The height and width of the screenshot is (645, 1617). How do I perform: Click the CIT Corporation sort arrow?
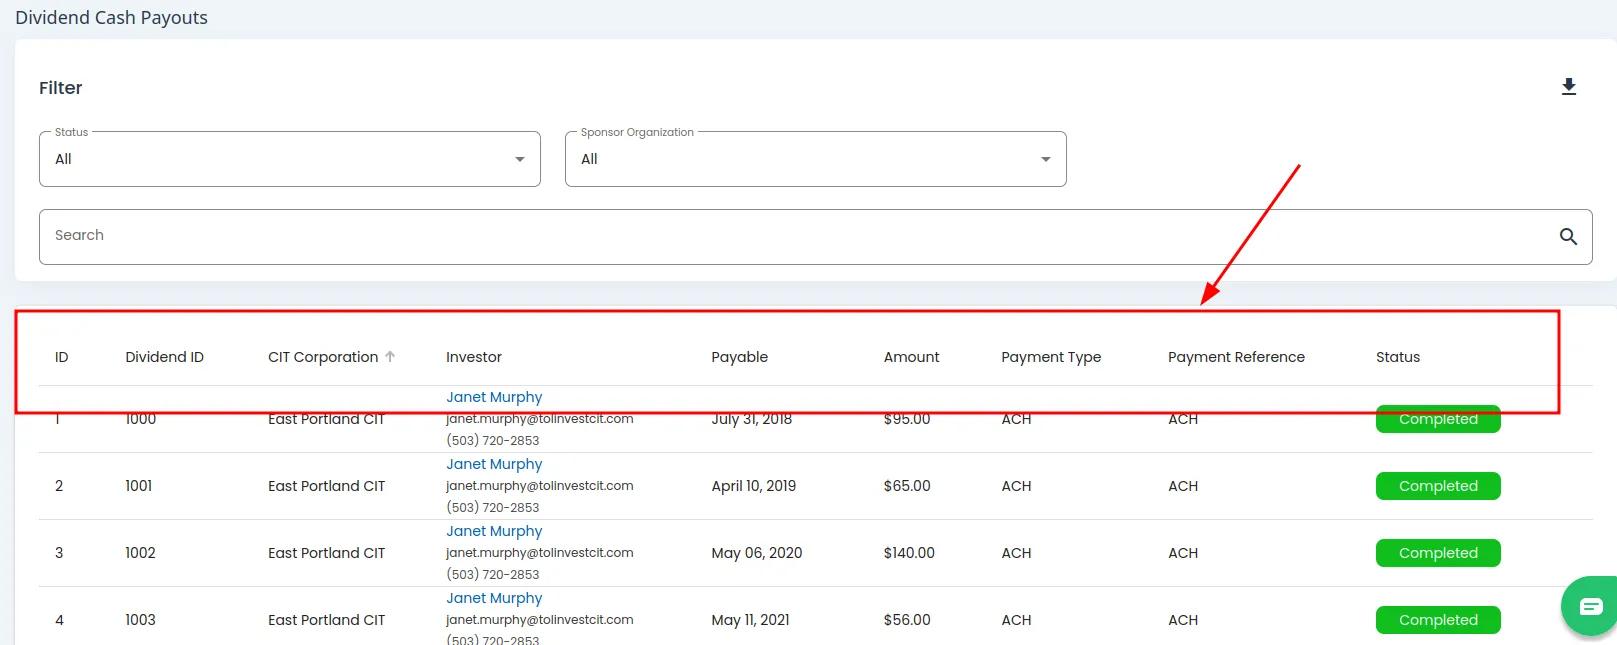pos(390,357)
